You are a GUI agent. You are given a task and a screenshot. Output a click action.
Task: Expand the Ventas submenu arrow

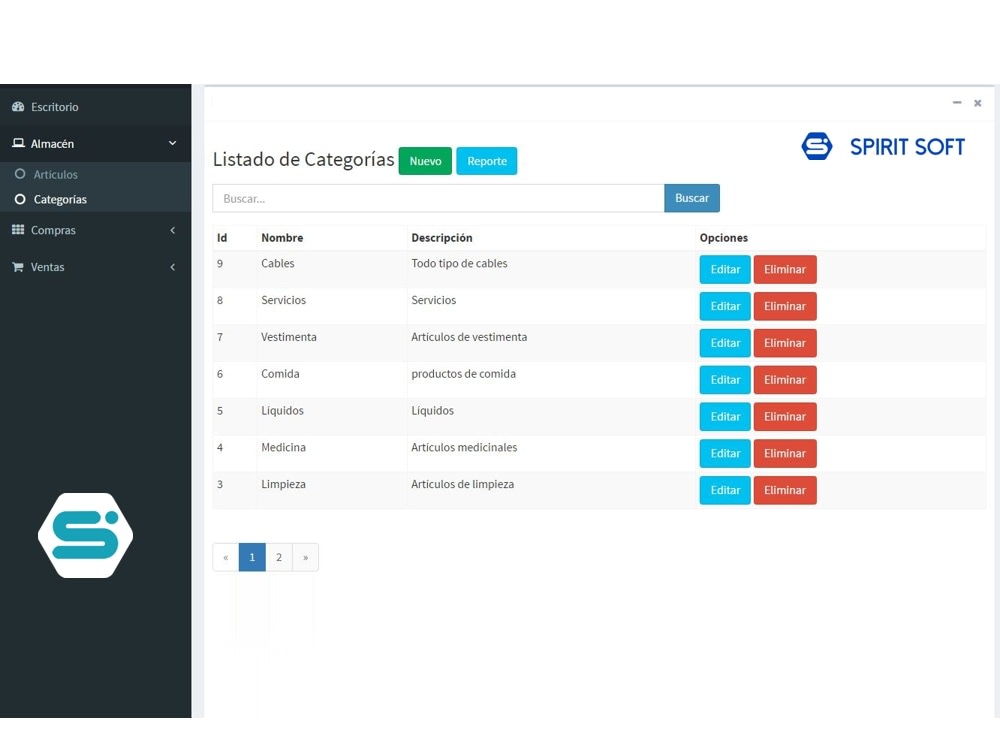click(172, 267)
